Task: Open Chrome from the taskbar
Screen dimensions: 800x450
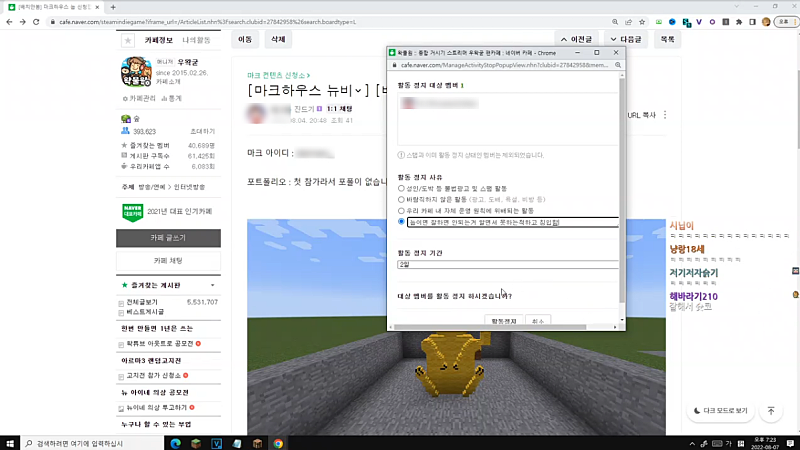Action: (x=278, y=443)
